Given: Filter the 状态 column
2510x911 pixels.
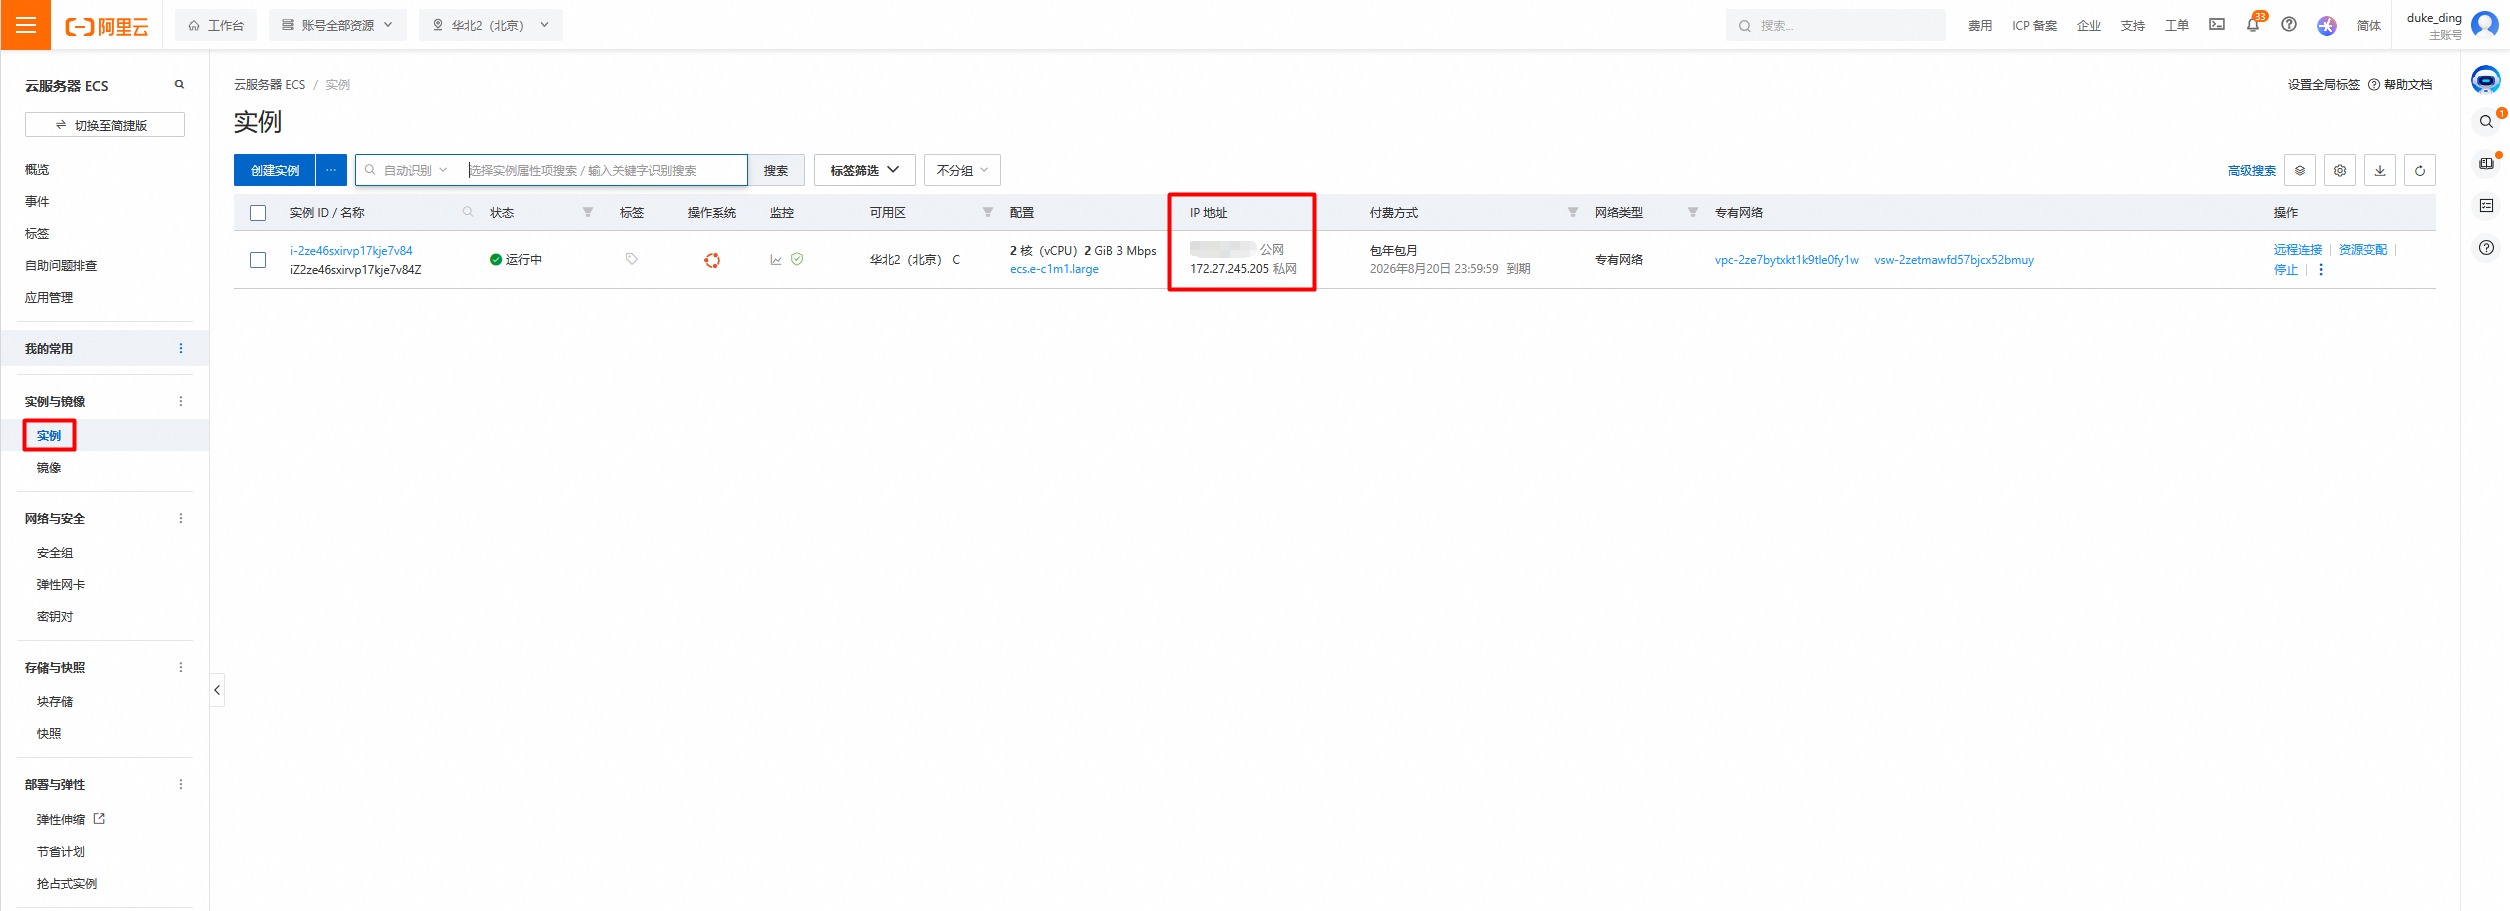Looking at the screenshot, I should coord(588,213).
